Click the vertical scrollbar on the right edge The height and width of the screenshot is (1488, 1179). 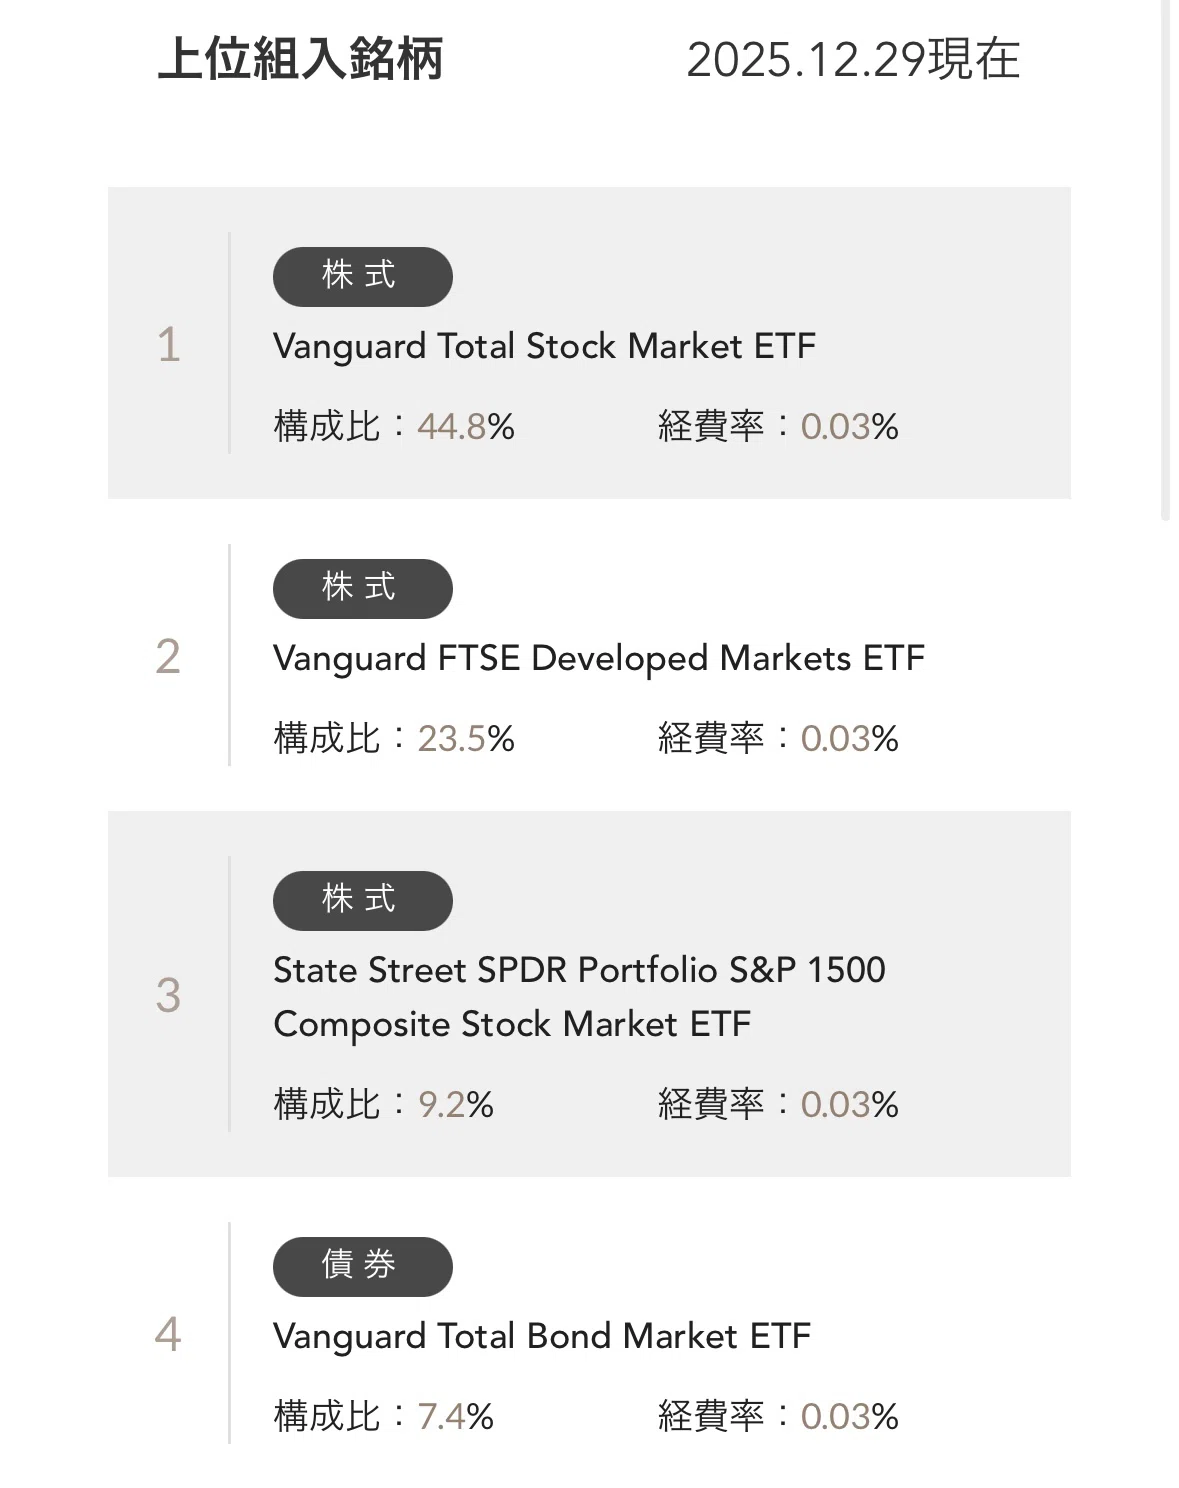pyautogui.click(x=1165, y=260)
